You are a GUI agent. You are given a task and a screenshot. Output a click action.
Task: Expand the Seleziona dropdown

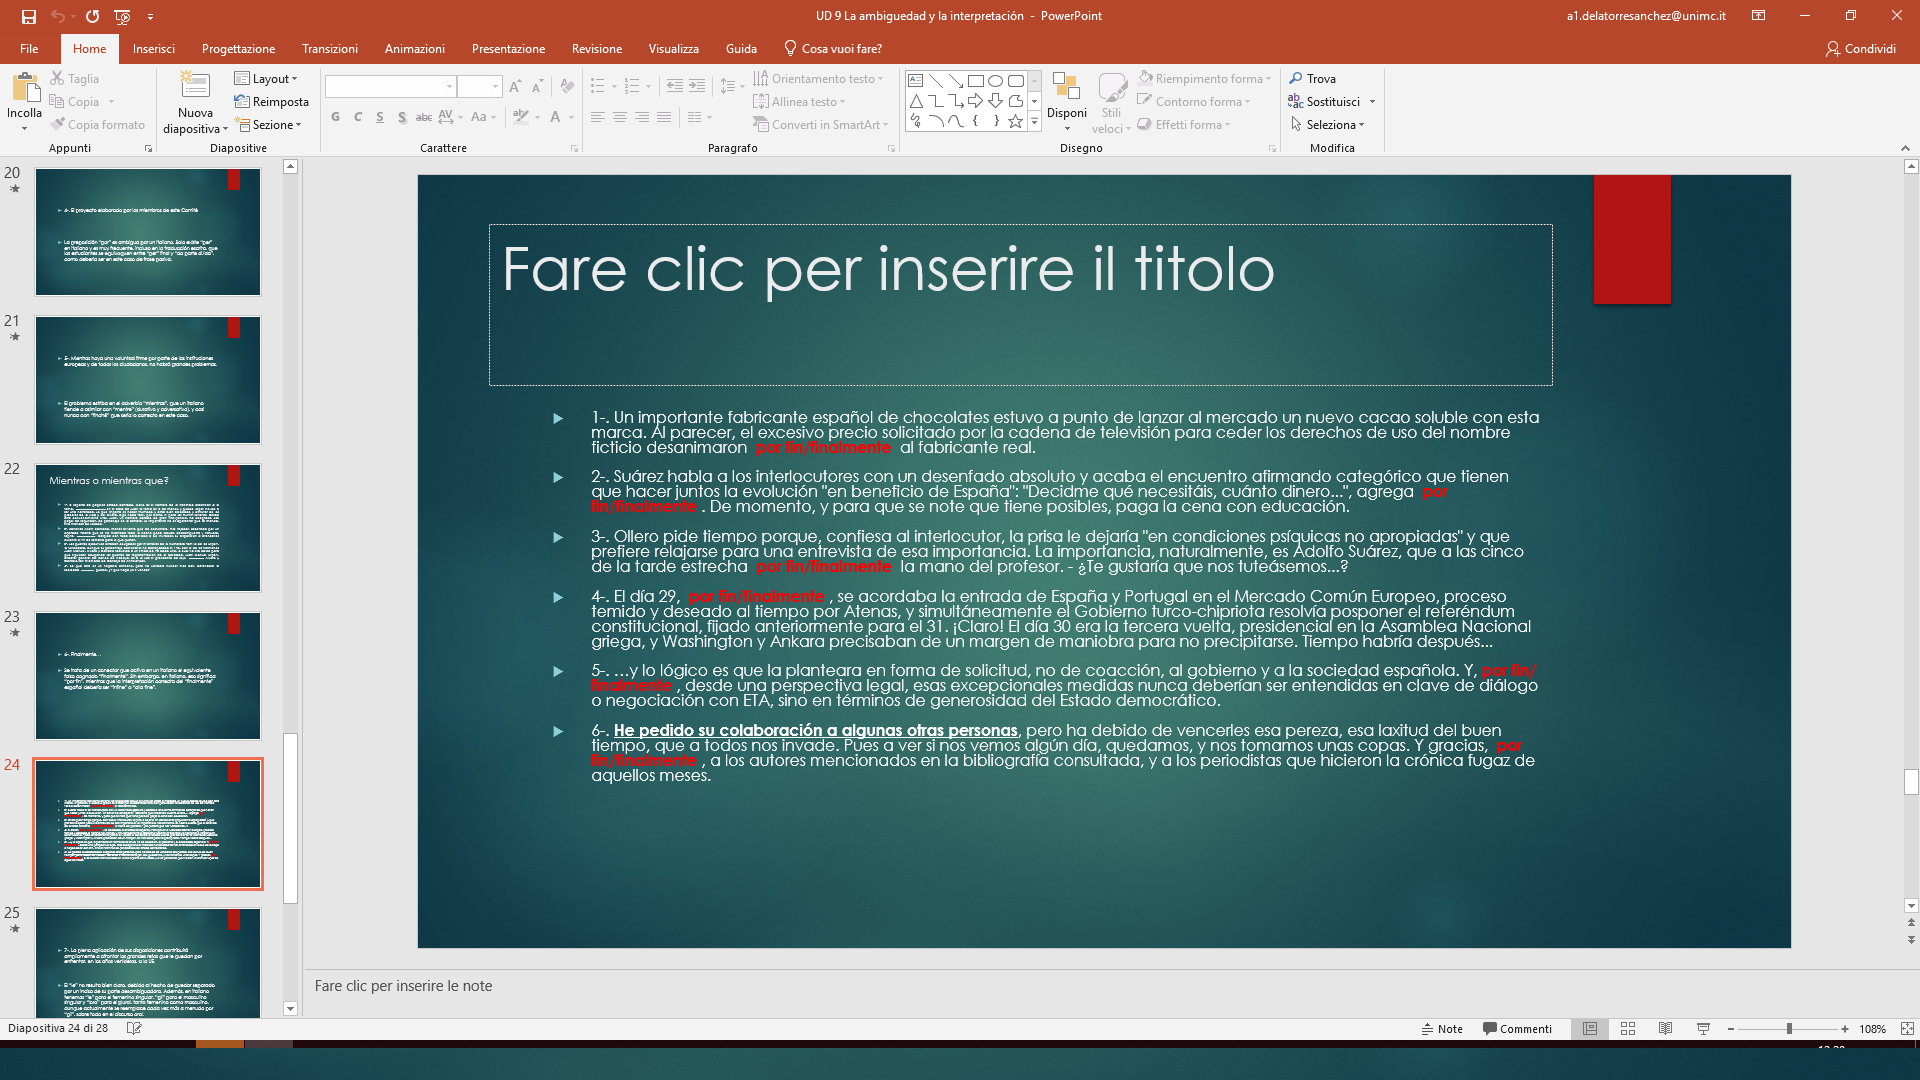pyautogui.click(x=1327, y=125)
